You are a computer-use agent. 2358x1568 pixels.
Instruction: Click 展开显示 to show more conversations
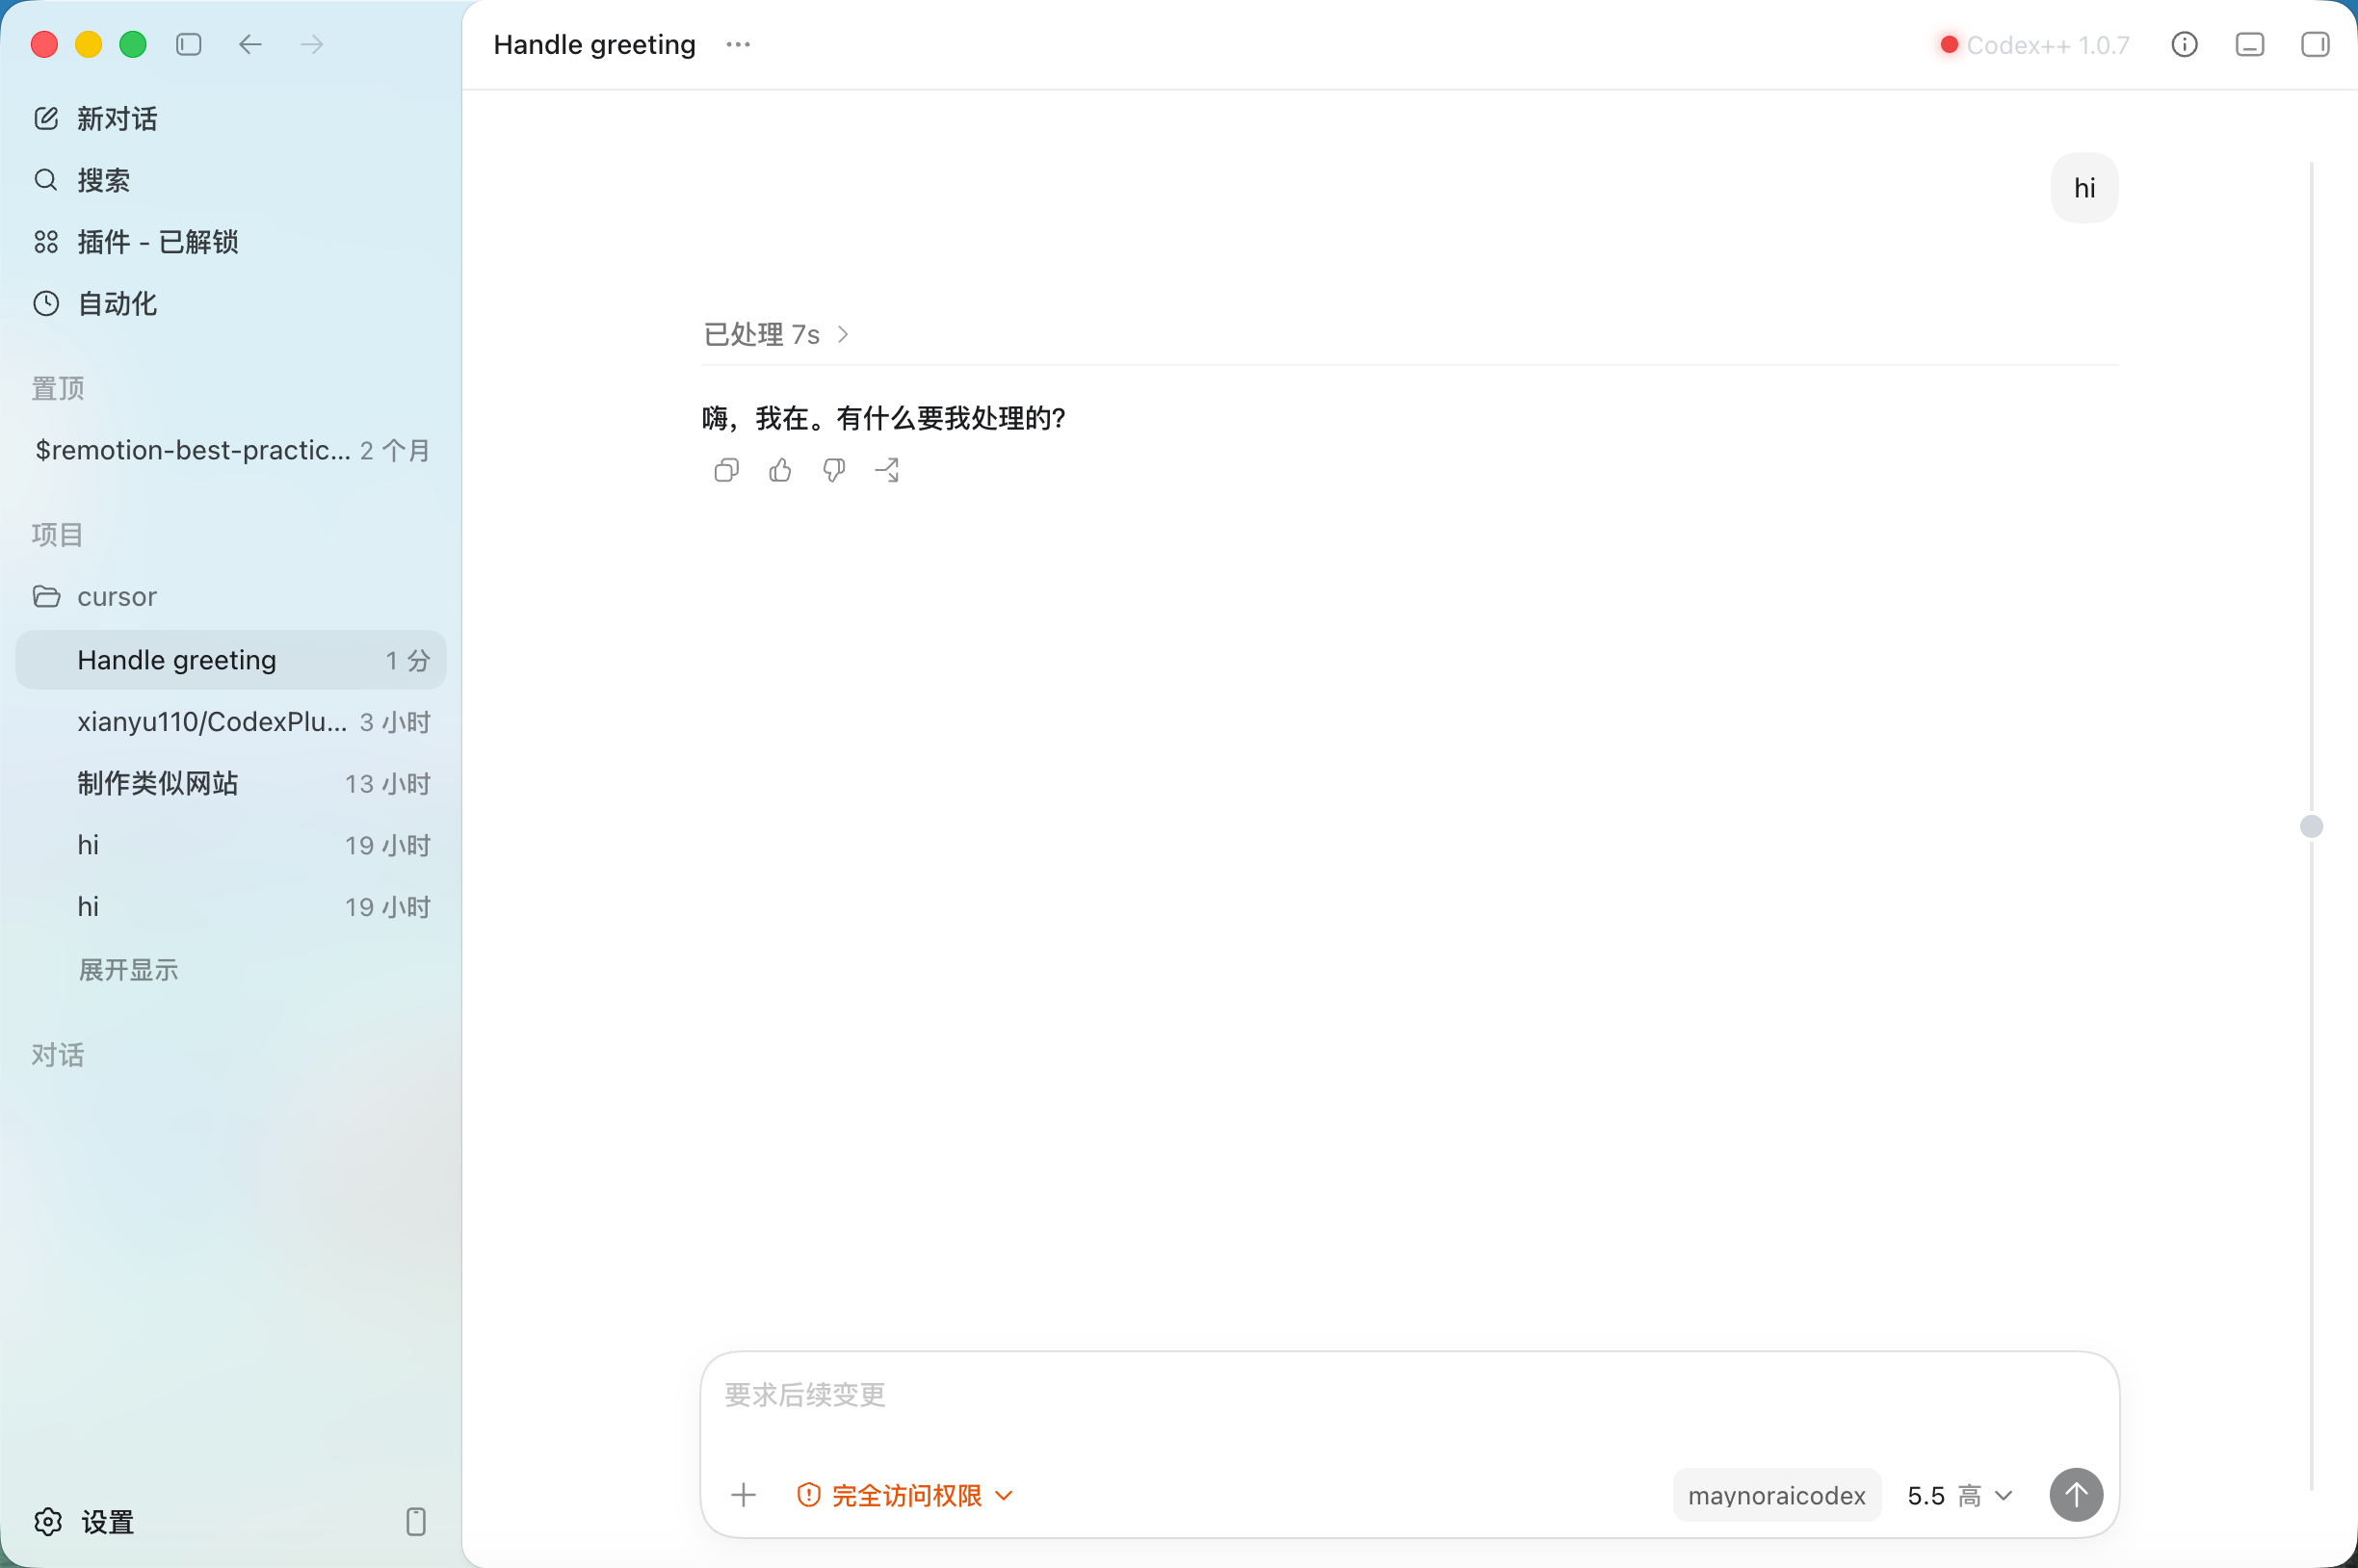point(128,969)
